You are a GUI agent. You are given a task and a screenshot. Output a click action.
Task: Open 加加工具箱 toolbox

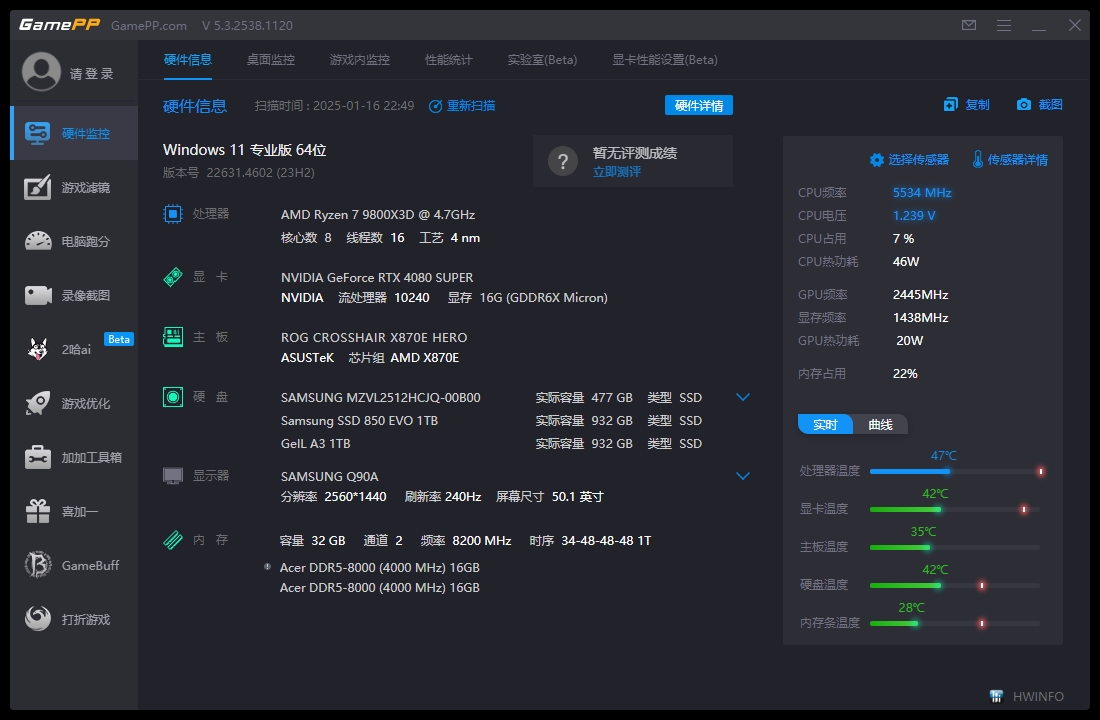click(x=74, y=458)
